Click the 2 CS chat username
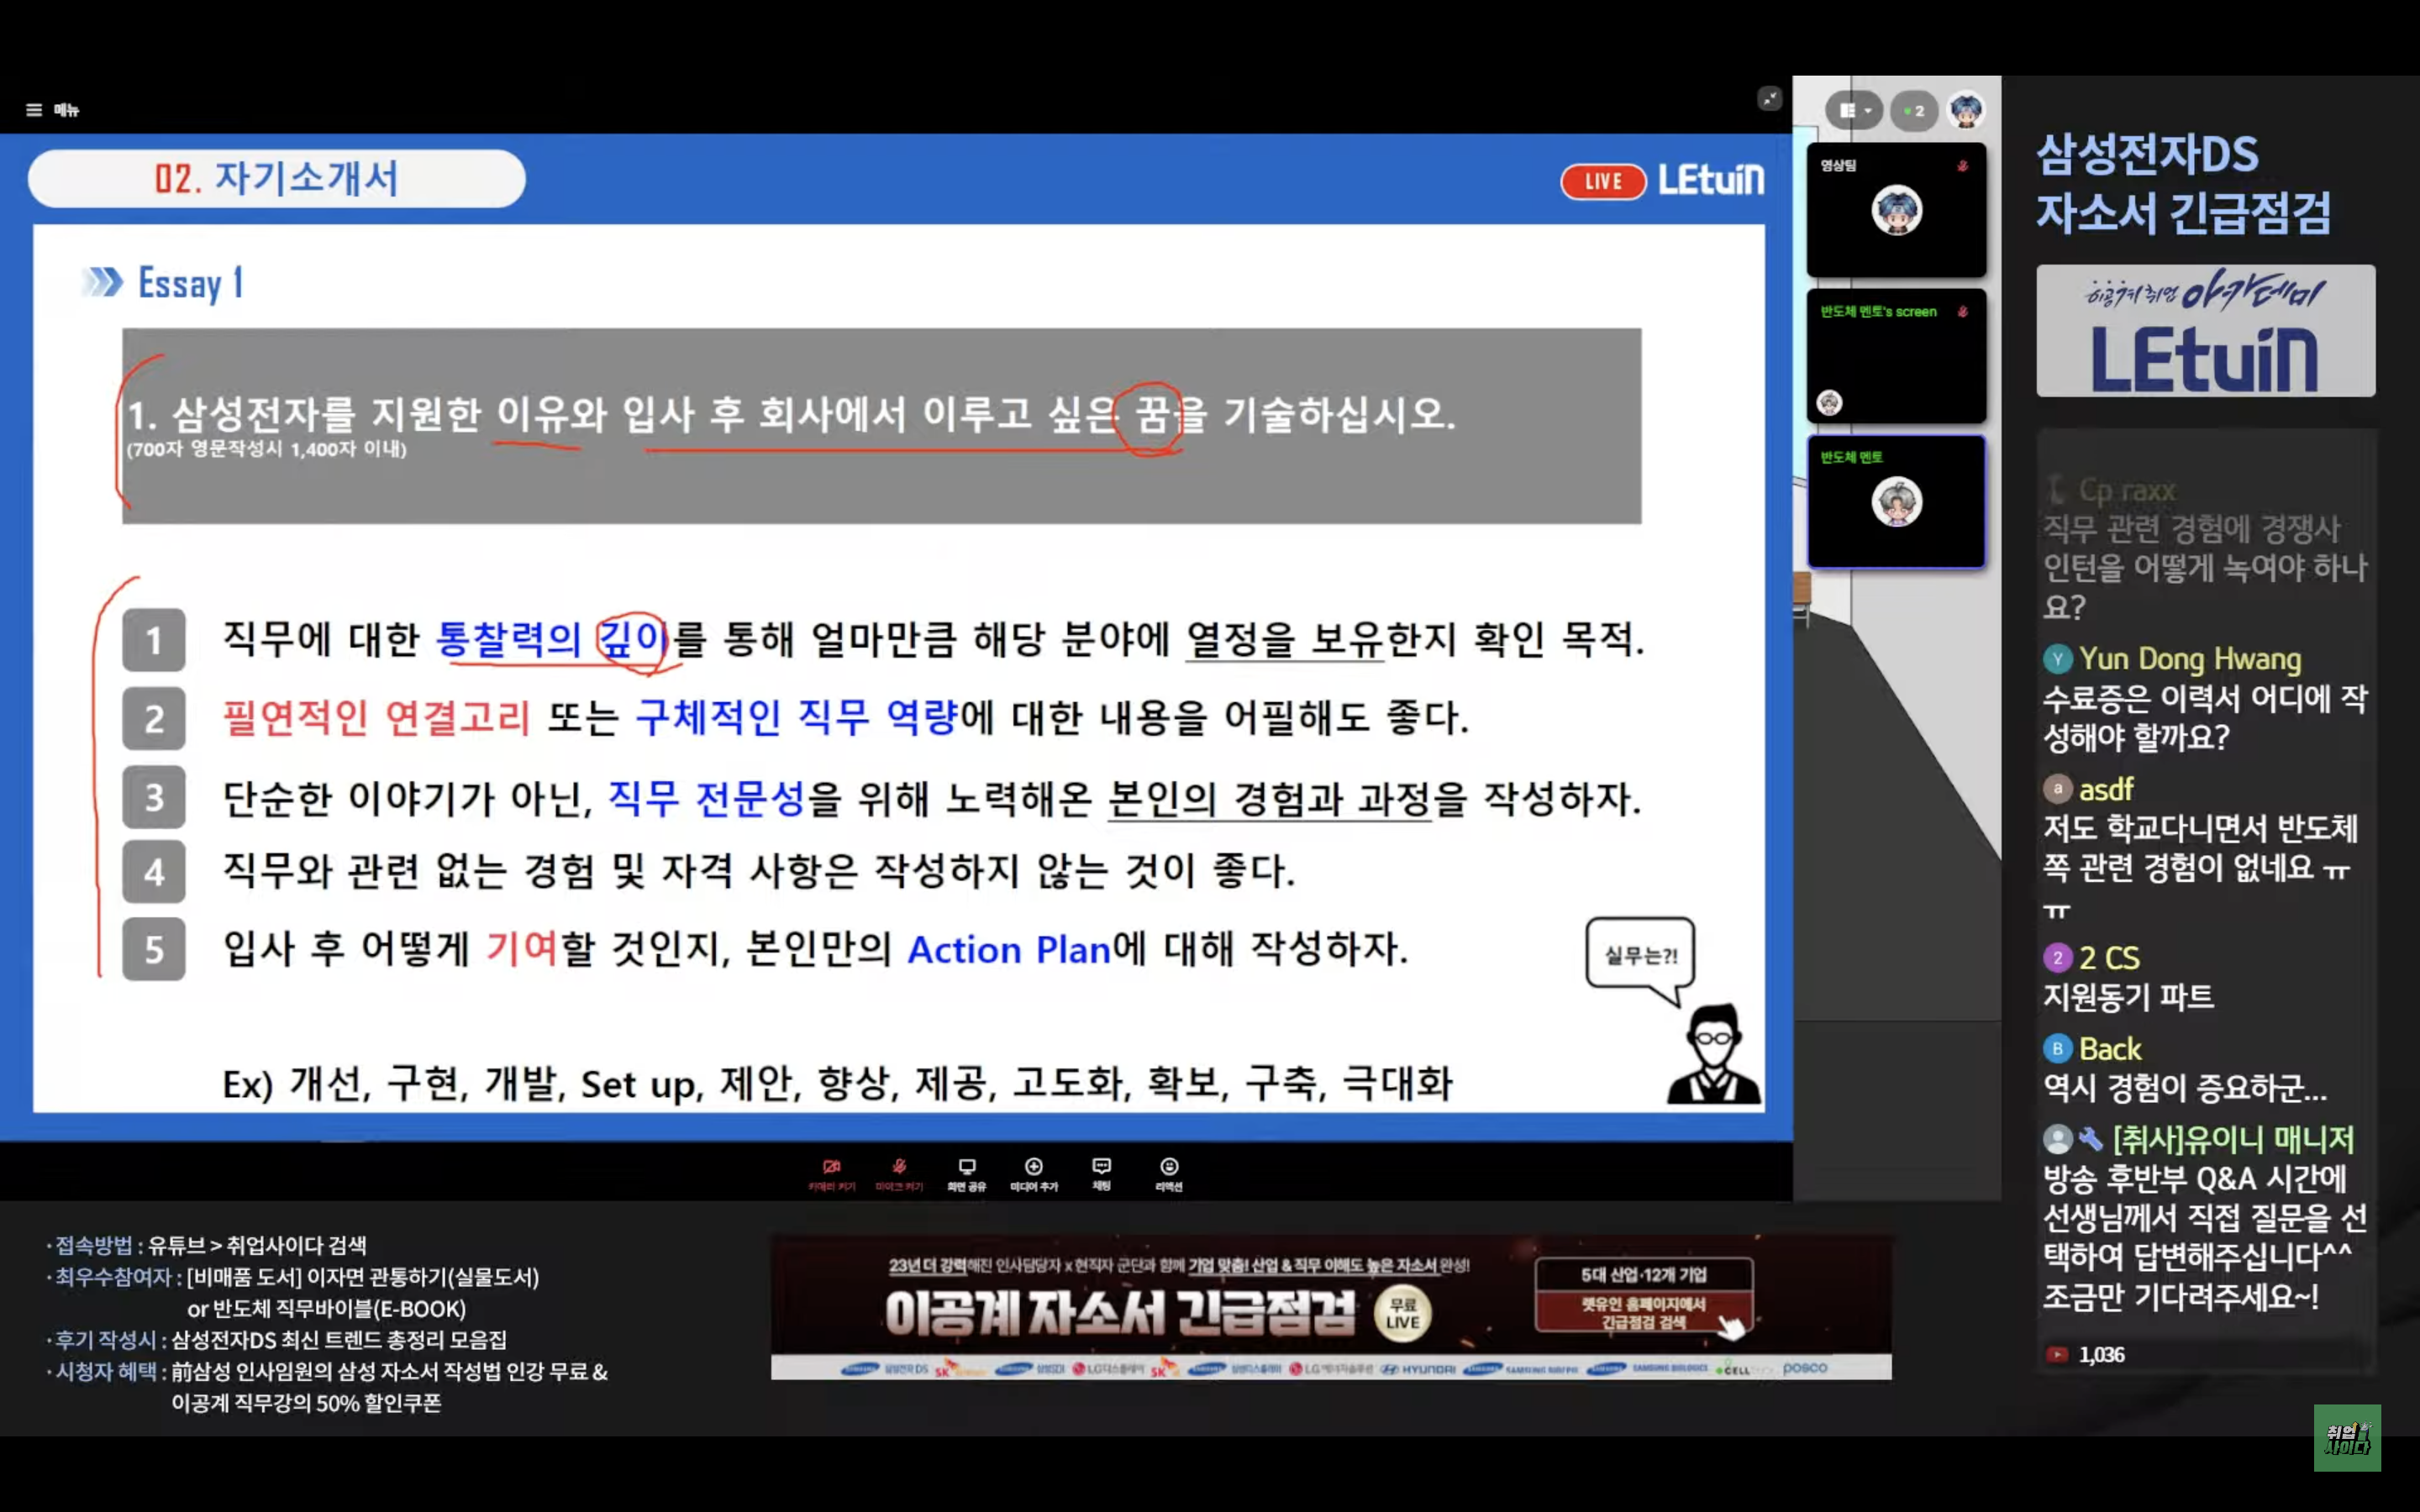 2109,958
